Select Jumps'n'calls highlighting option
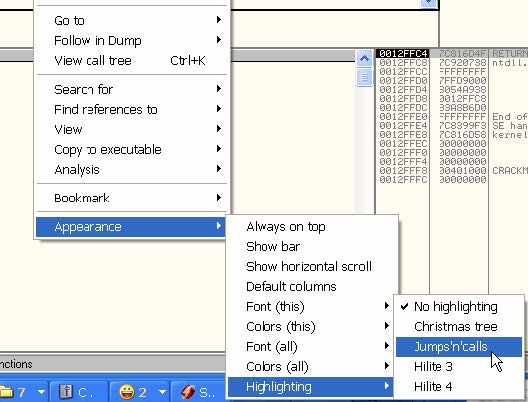 click(458, 346)
